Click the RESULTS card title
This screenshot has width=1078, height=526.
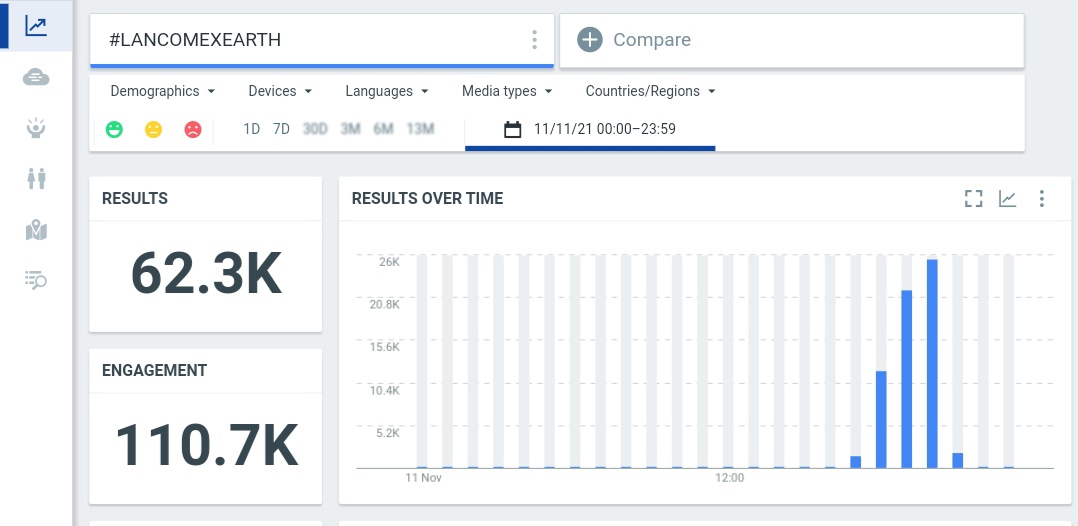click(x=135, y=199)
